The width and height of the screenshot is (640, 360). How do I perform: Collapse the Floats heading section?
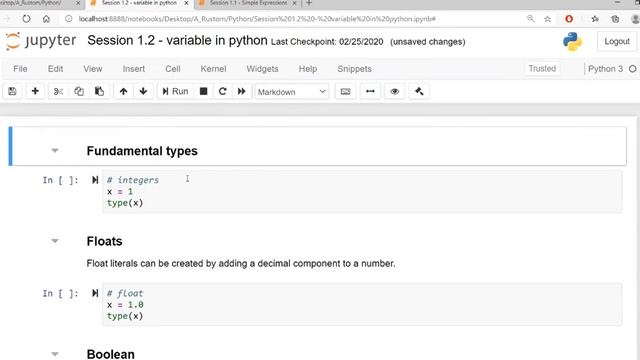click(x=55, y=241)
